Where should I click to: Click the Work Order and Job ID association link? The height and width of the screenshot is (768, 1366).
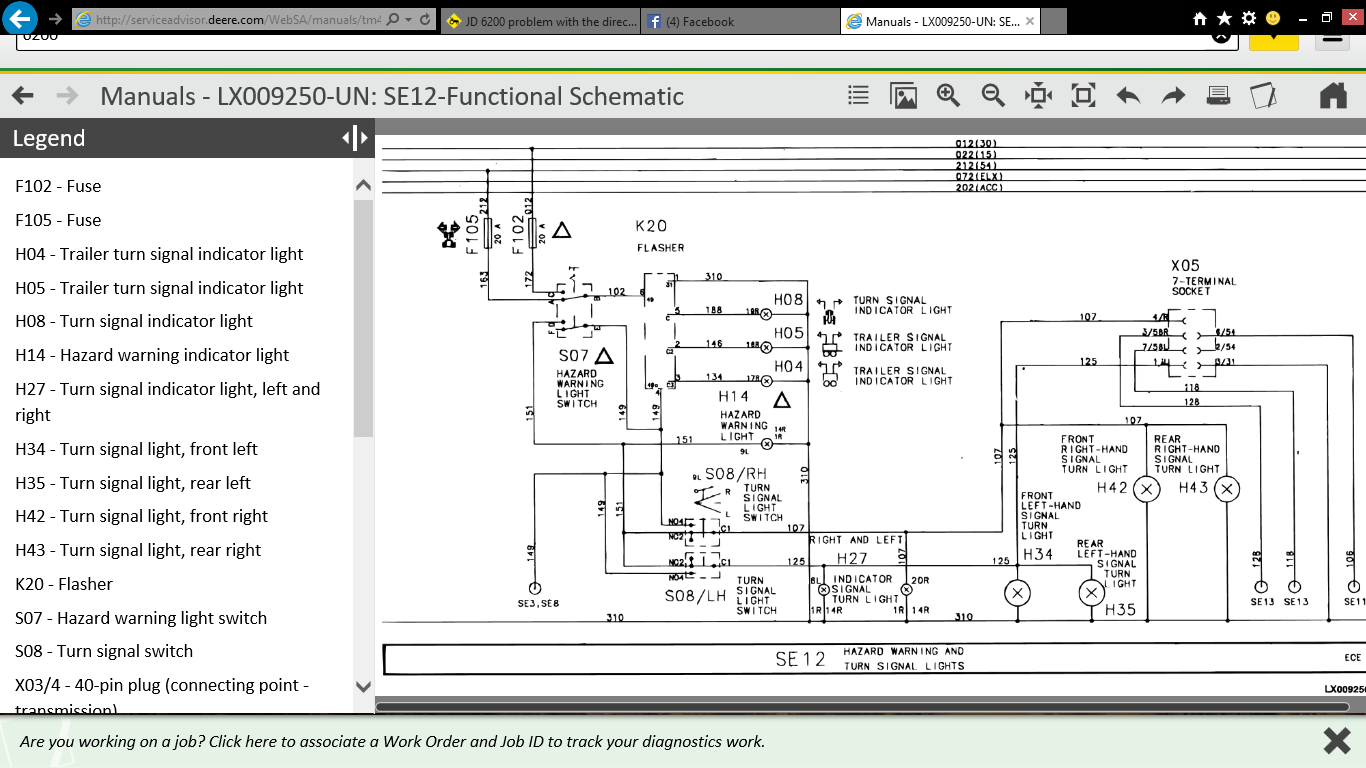click(x=392, y=741)
